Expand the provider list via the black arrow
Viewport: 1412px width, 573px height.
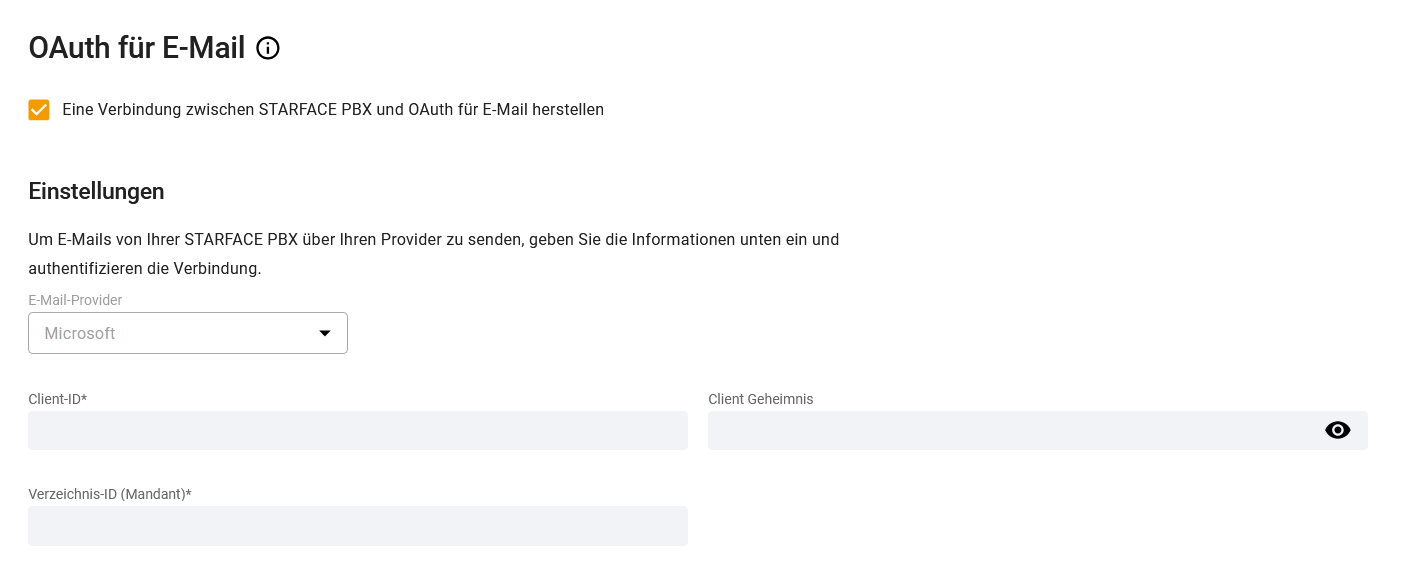[325, 333]
